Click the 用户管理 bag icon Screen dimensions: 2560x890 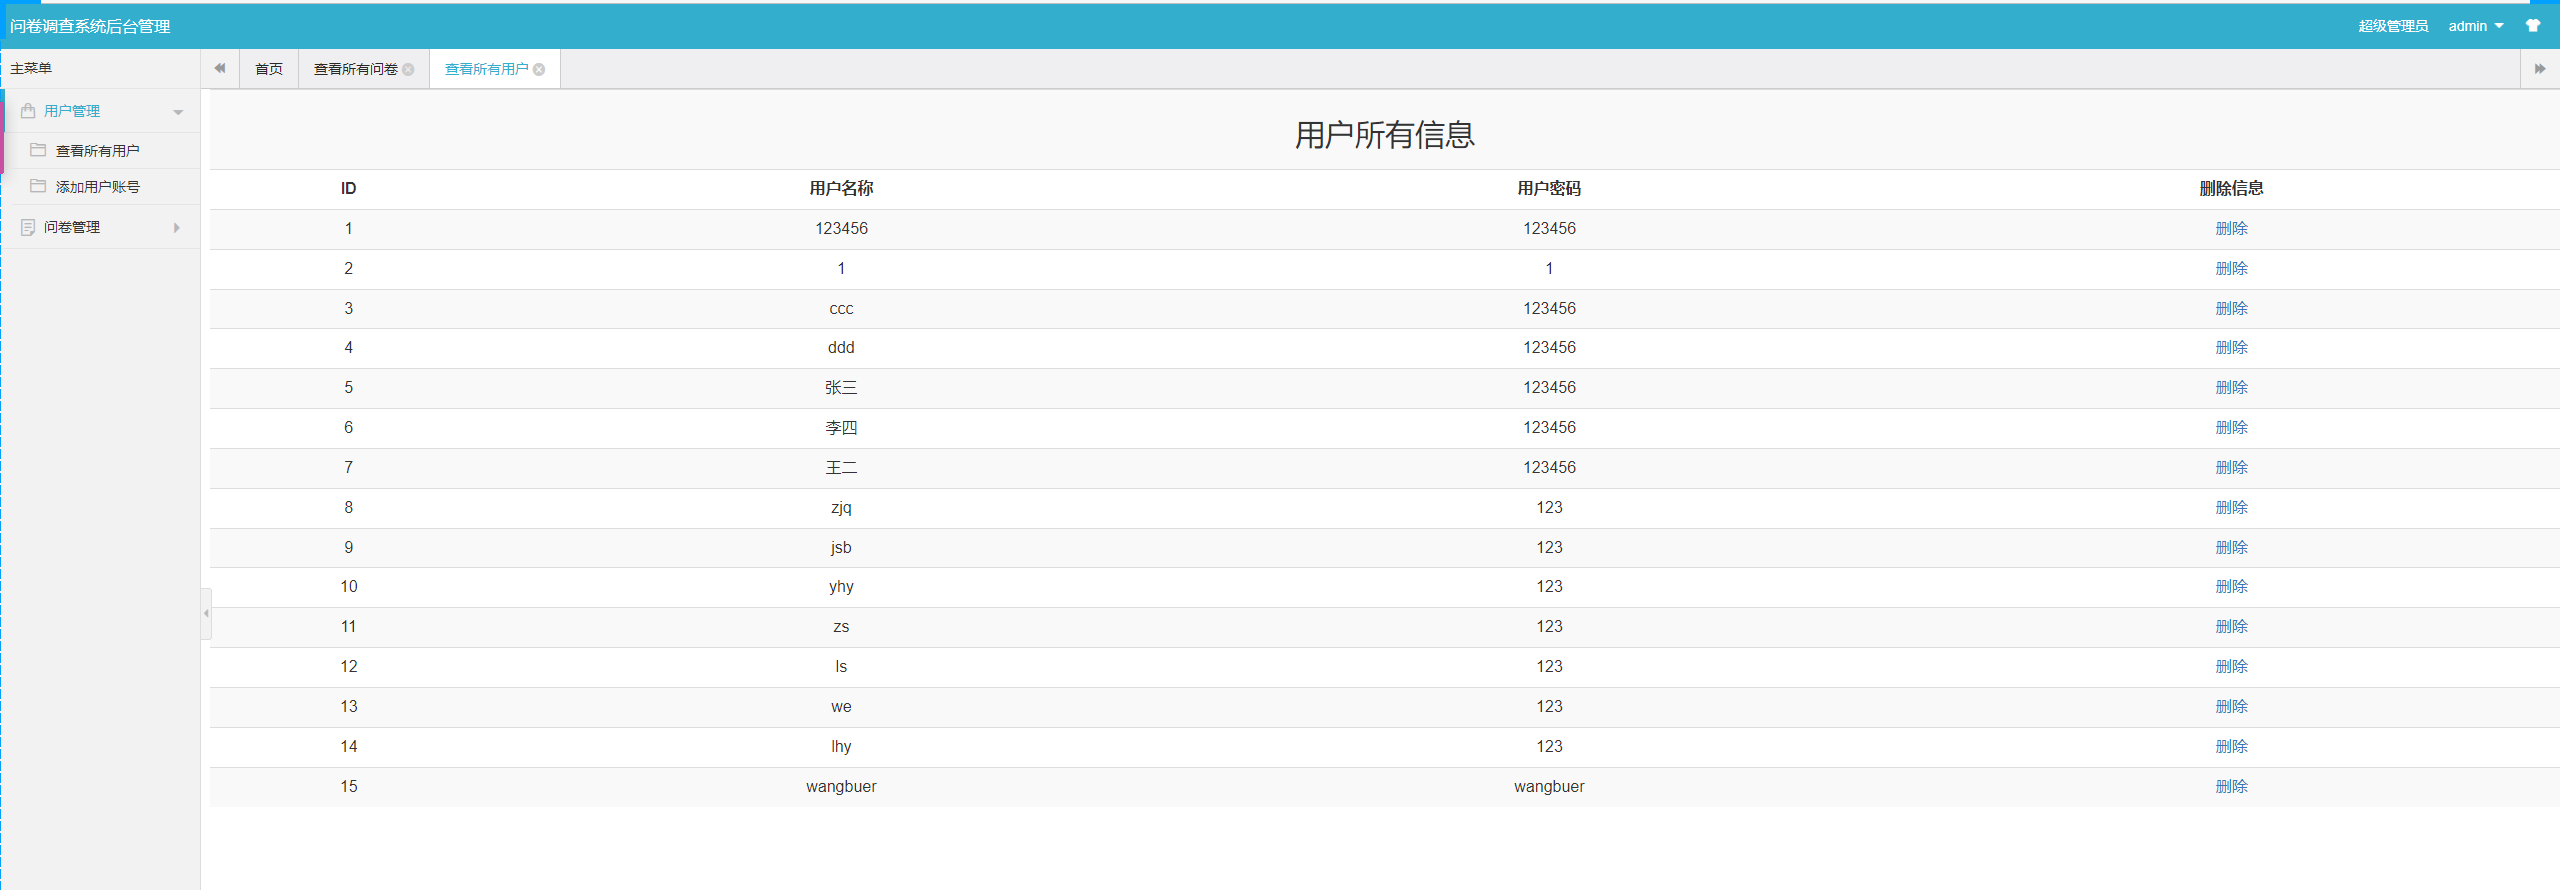[x=28, y=111]
